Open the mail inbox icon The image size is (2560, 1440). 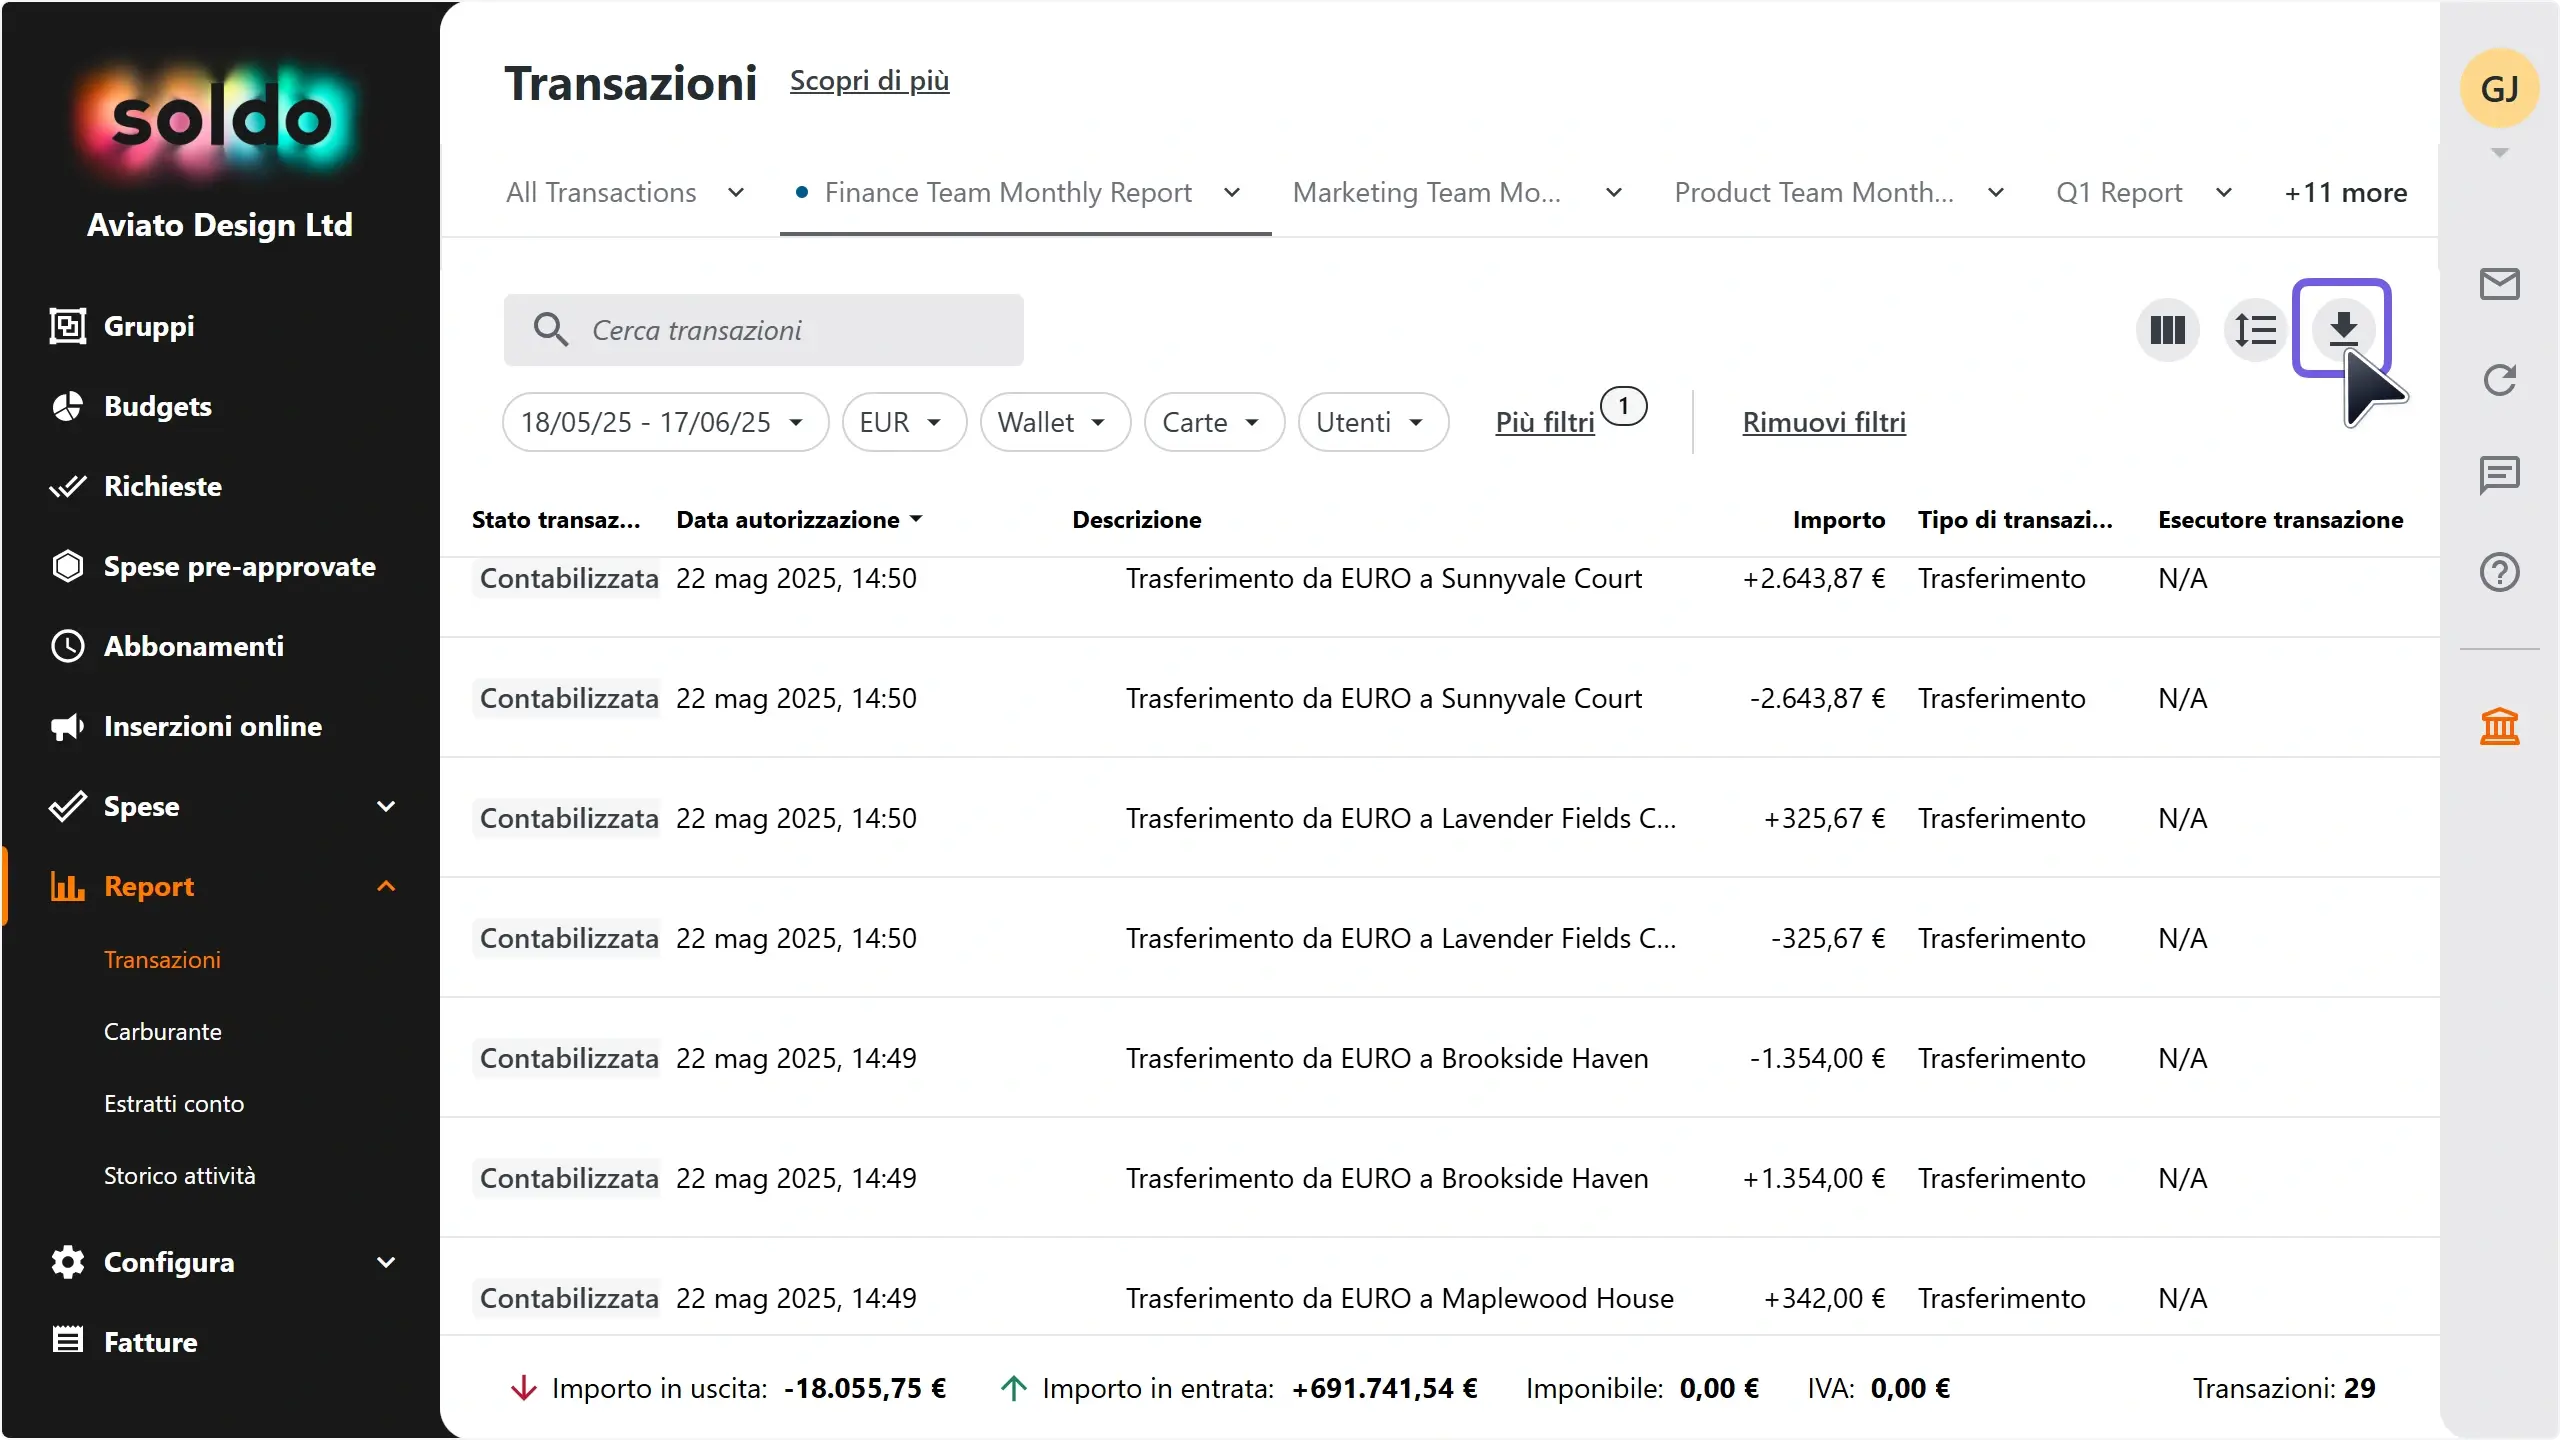pos(2499,284)
